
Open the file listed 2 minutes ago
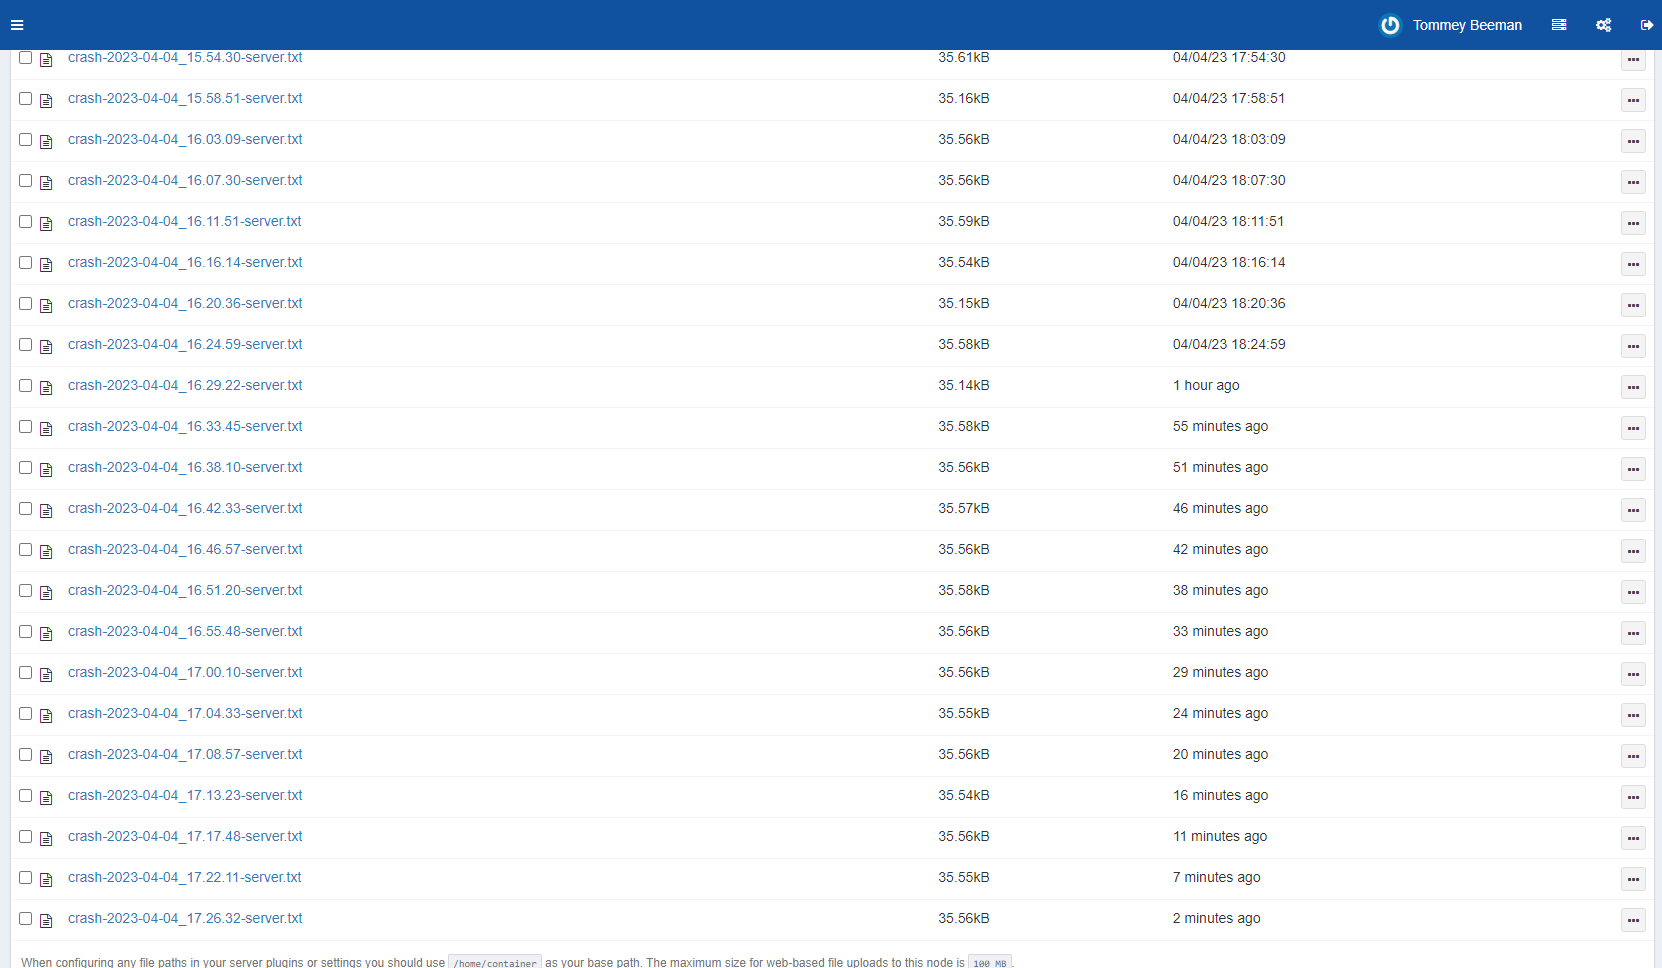pyautogui.click(x=185, y=918)
